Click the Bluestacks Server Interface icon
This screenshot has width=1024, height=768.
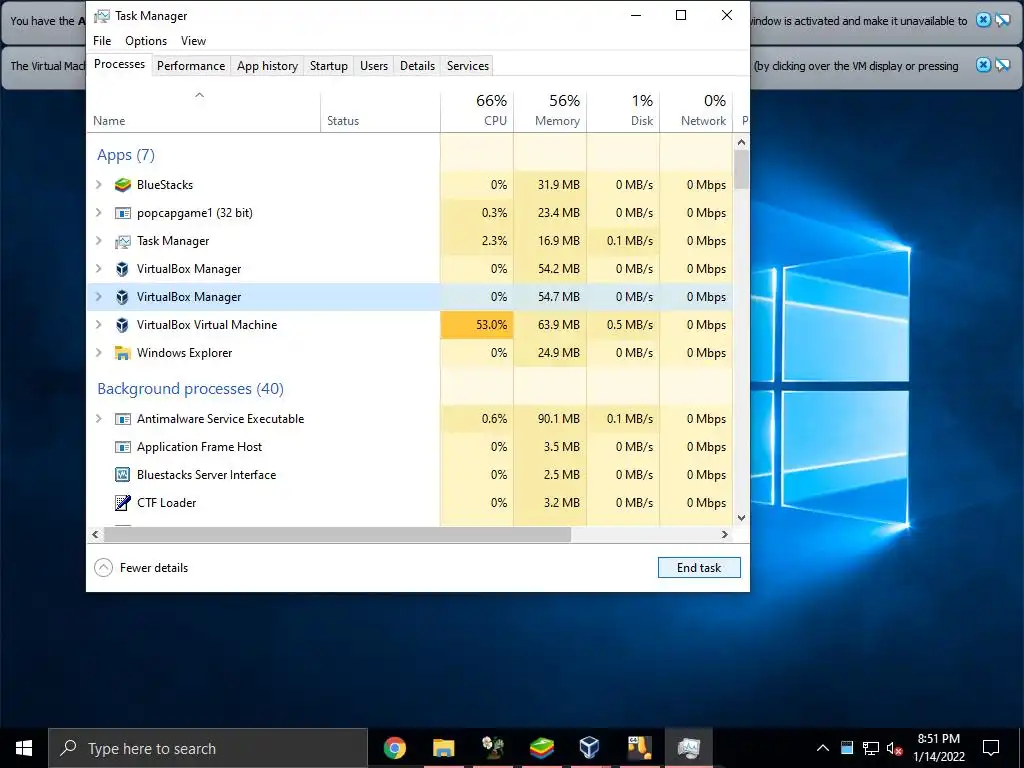(x=123, y=475)
